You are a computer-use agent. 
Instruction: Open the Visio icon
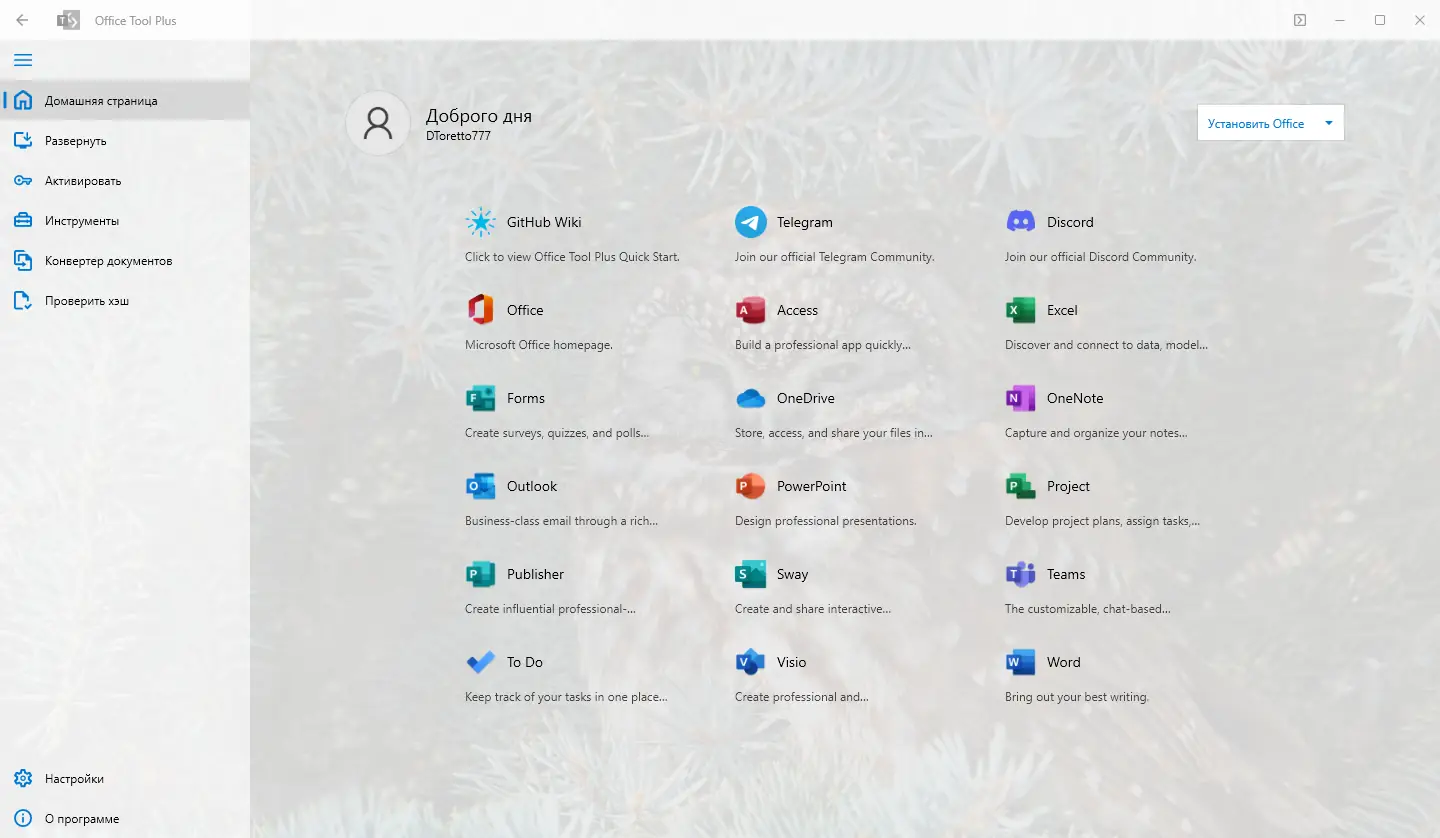click(751, 662)
